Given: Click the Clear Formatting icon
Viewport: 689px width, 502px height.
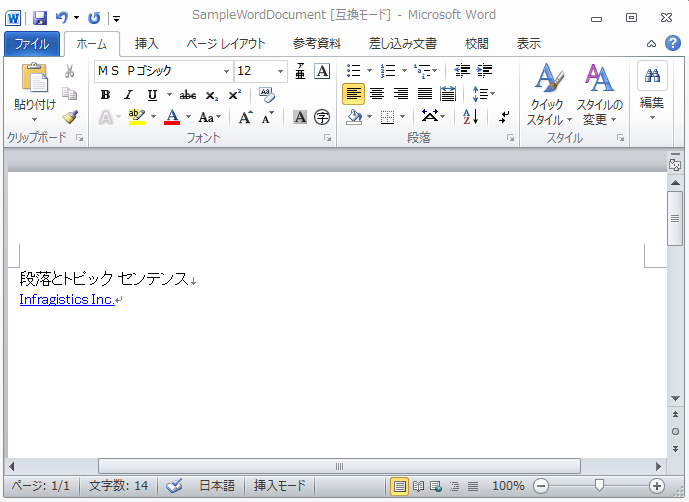Looking at the screenshot, I should [266, 95].
